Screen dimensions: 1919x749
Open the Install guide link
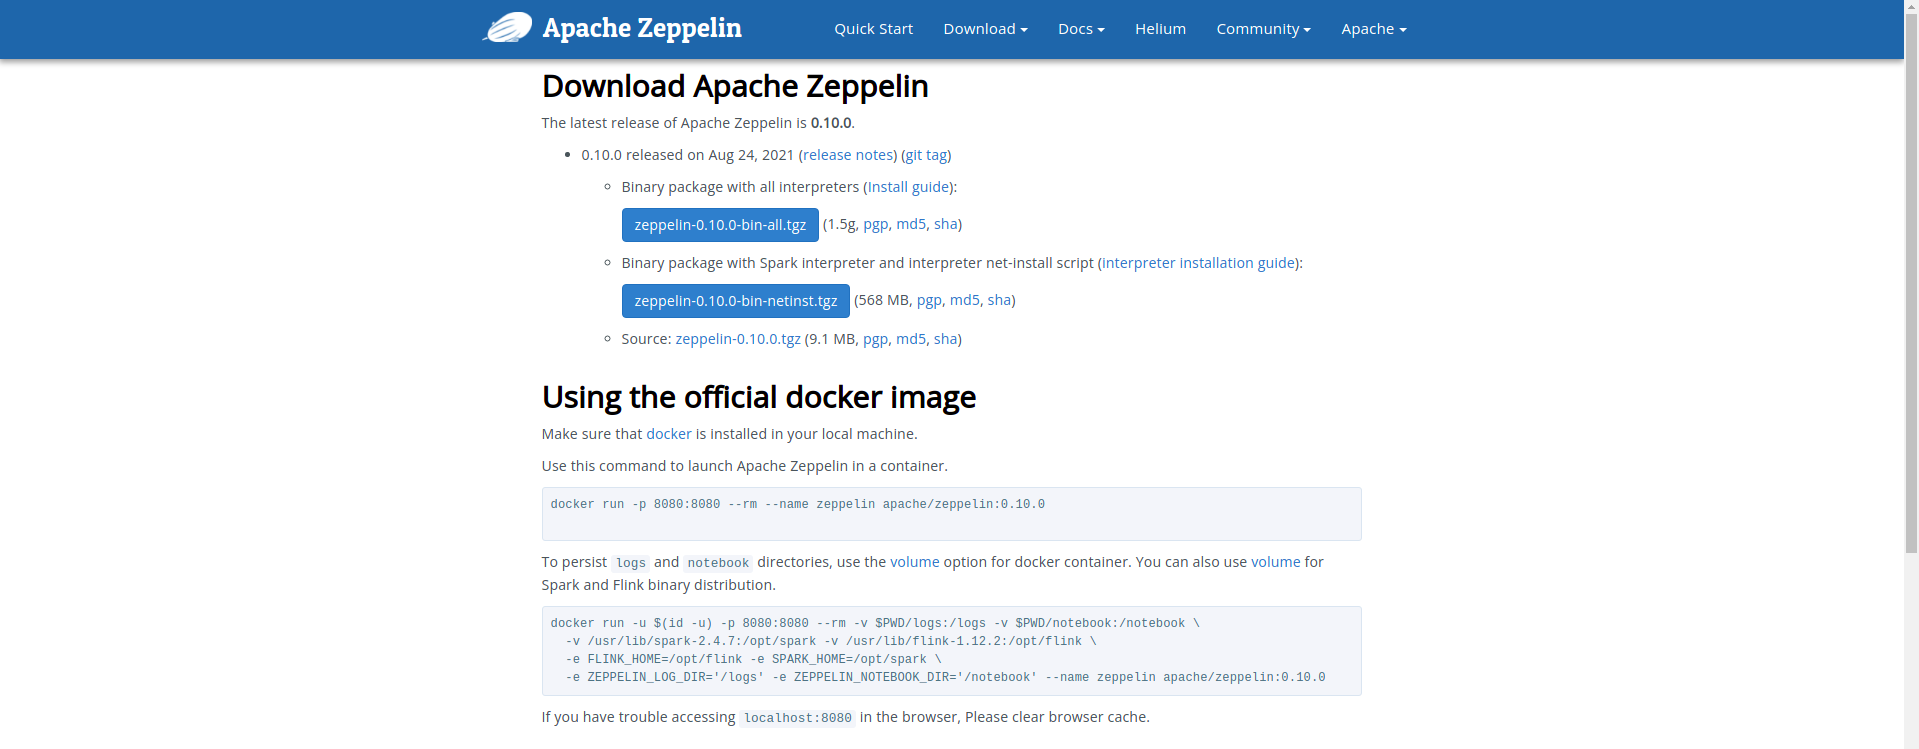point(908,187)
